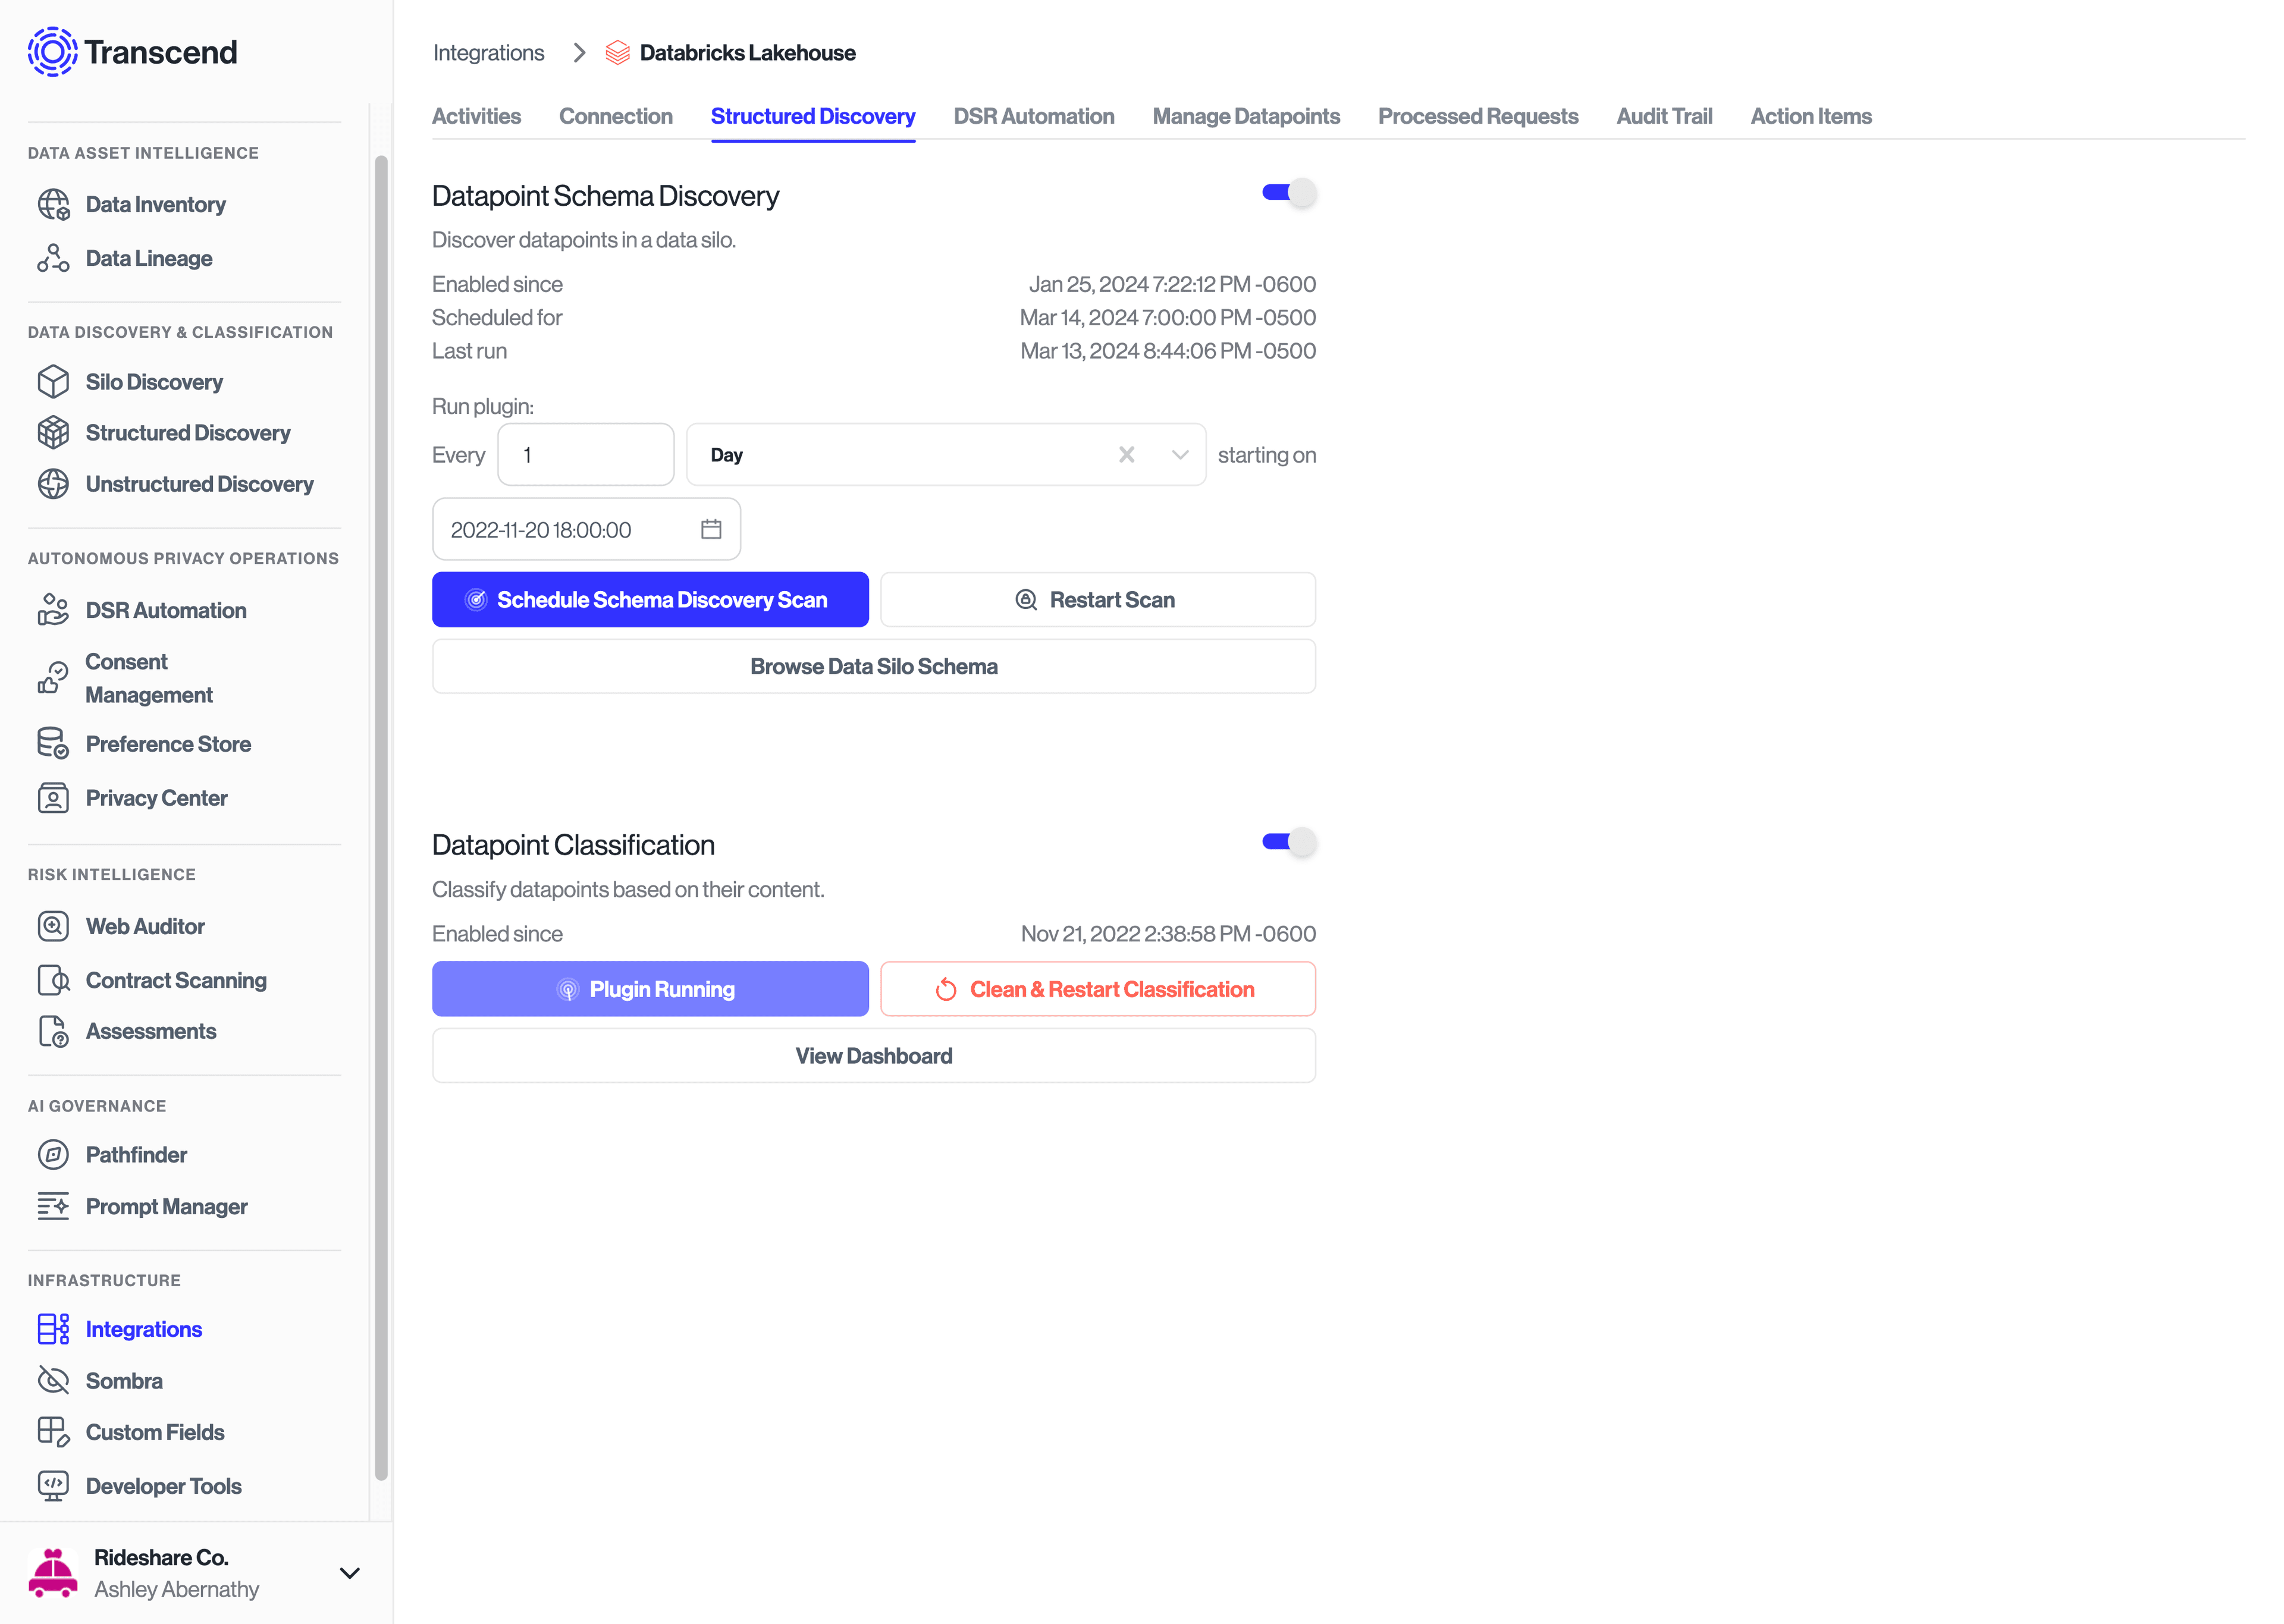2284x1624 pixels.
Task: Clean and restart classification
Action: 1097,989
